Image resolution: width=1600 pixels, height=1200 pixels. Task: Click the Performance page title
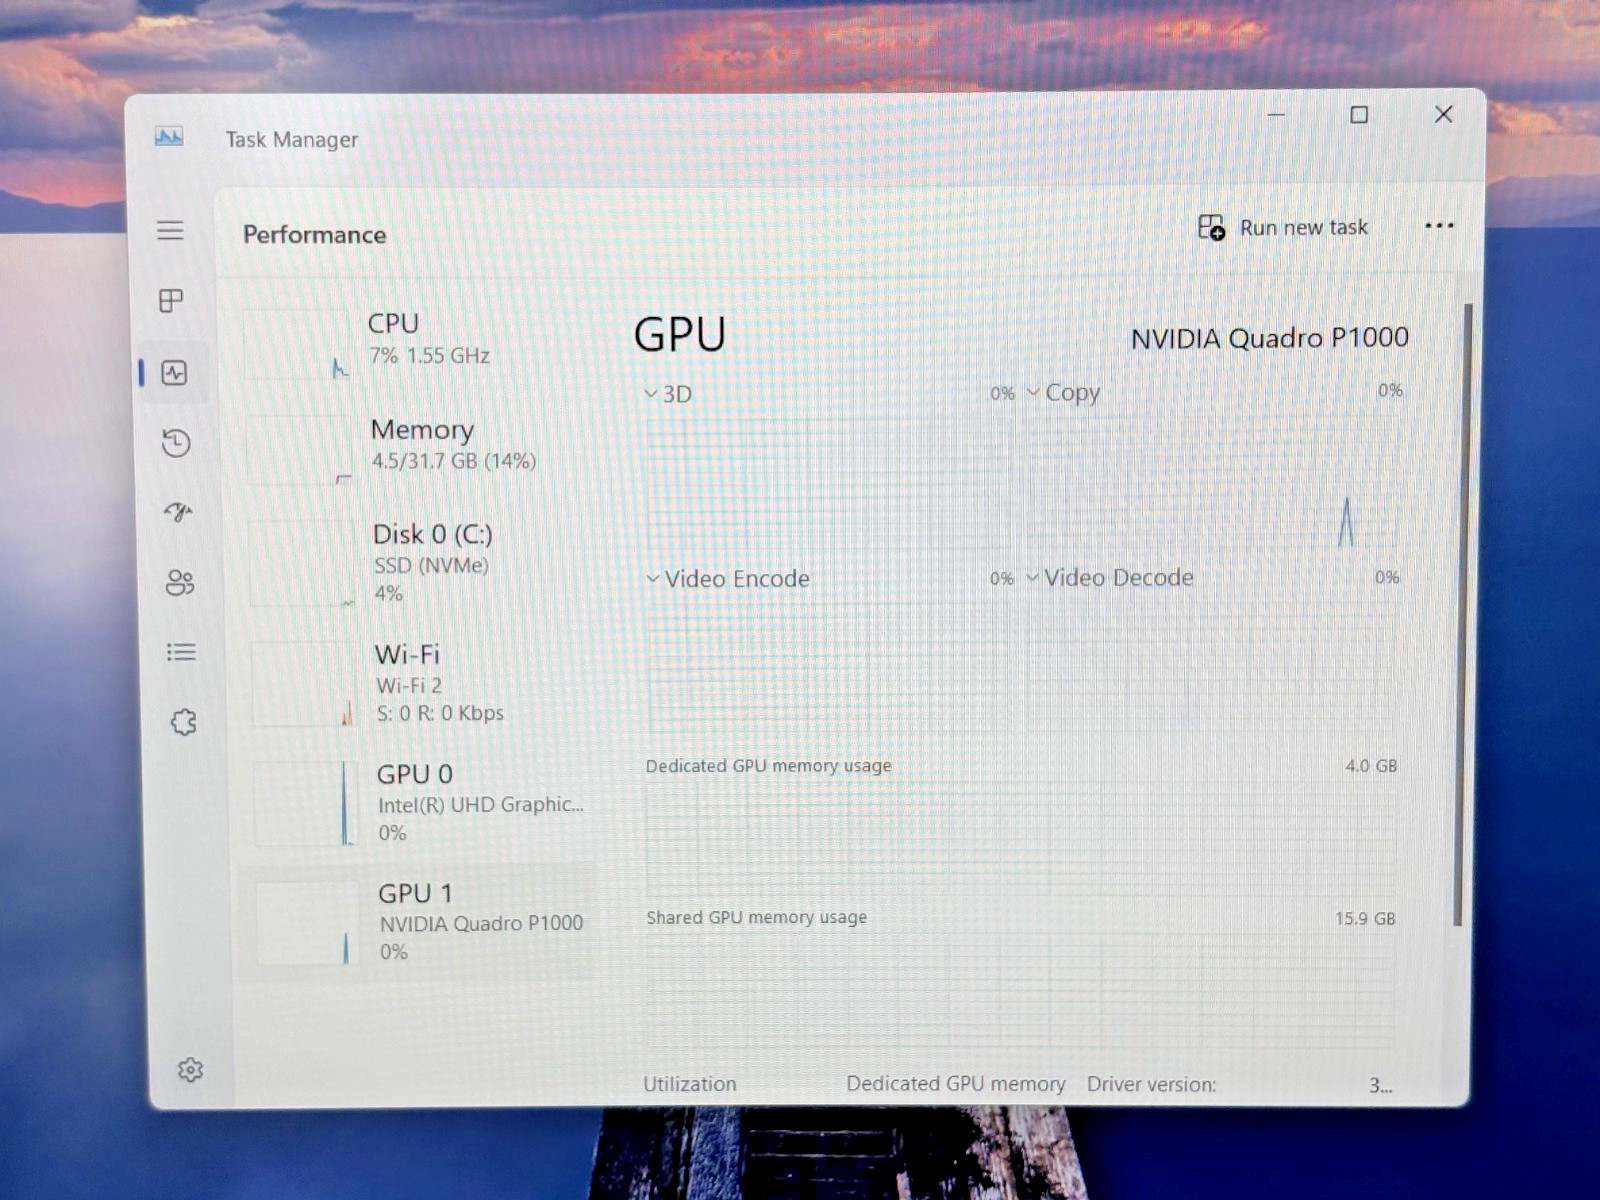point(314,235)
